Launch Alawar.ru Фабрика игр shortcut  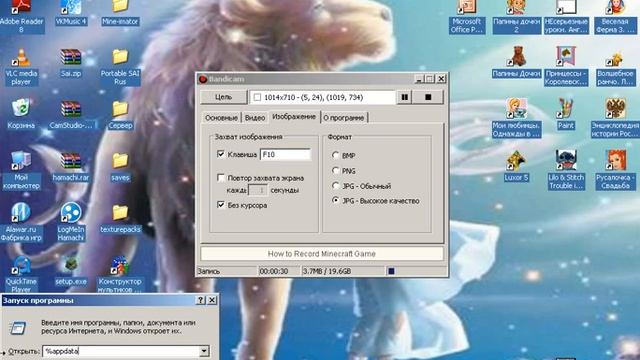[21, 213]
